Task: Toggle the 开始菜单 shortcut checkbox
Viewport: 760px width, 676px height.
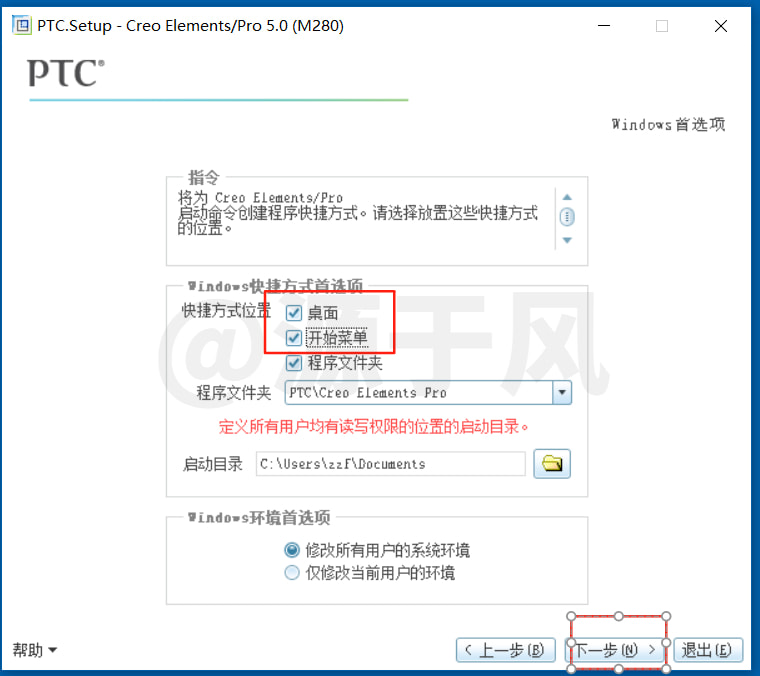Action: (294, 338)
